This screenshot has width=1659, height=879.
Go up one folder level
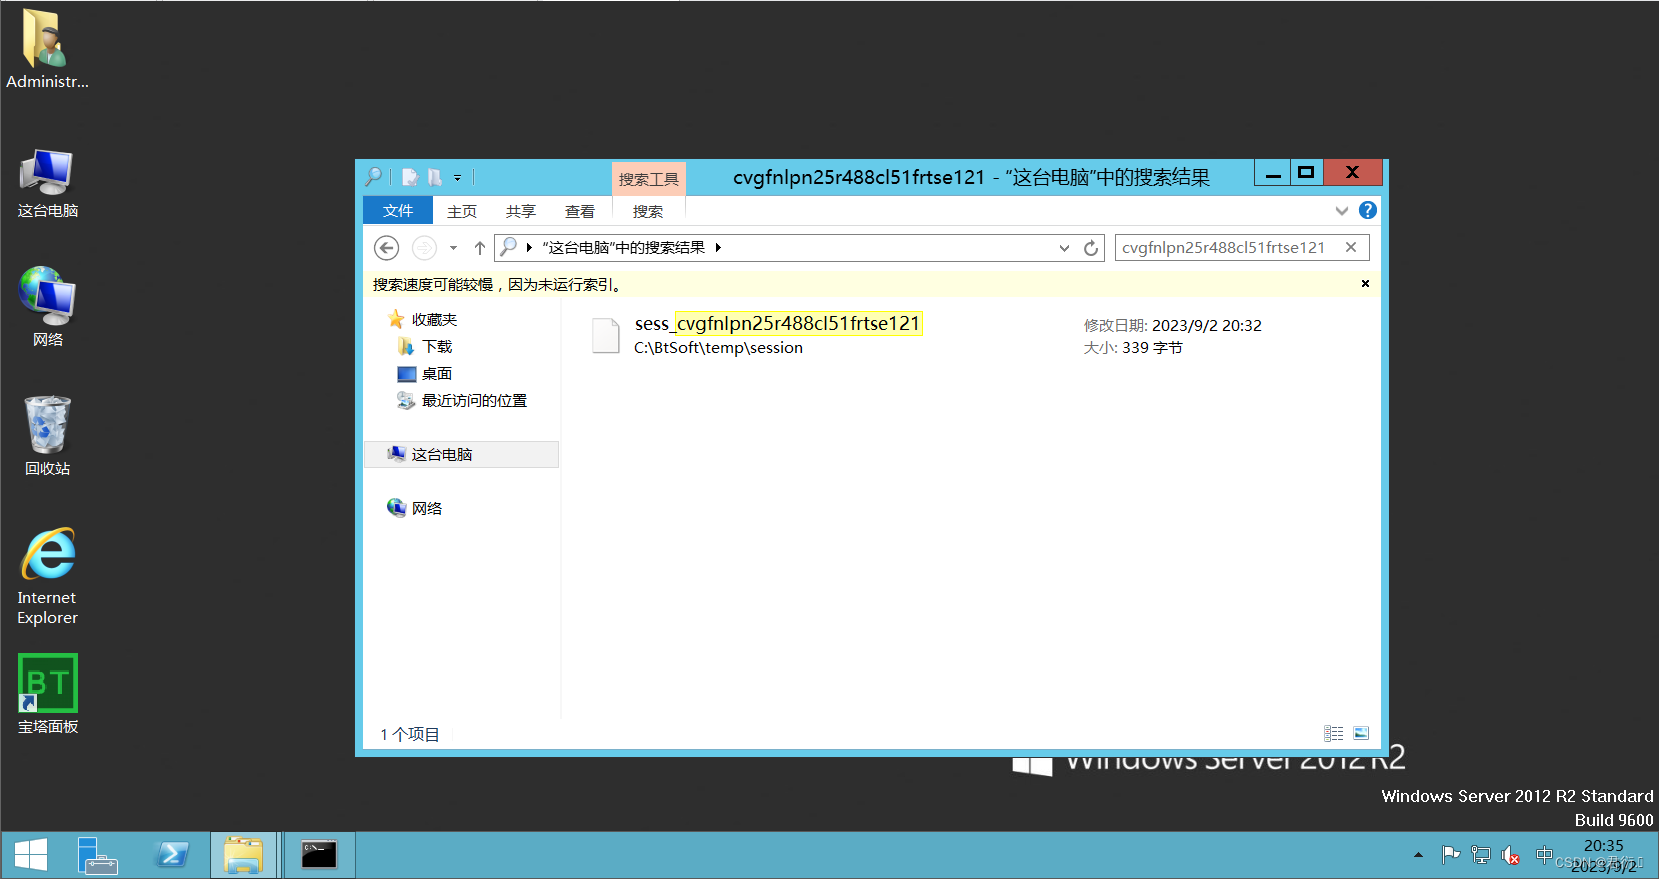[x=480, y=248]
